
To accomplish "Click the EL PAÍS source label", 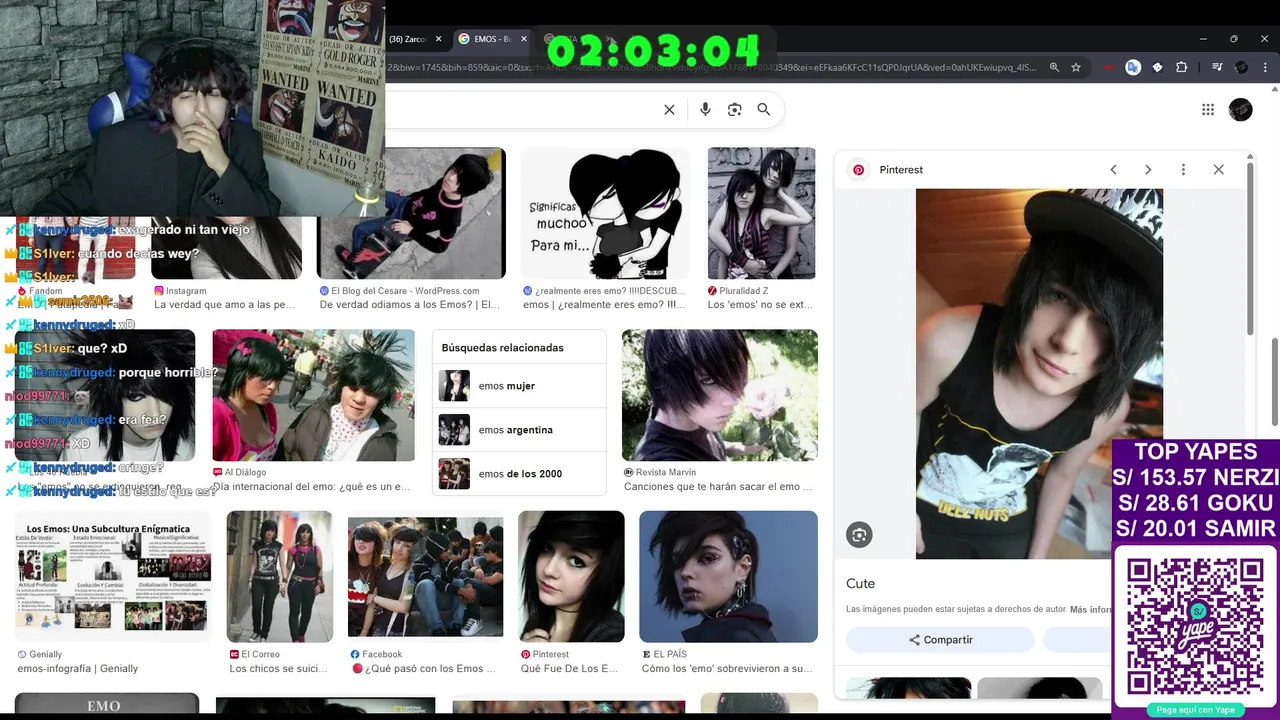I will [x=671, y=654].
